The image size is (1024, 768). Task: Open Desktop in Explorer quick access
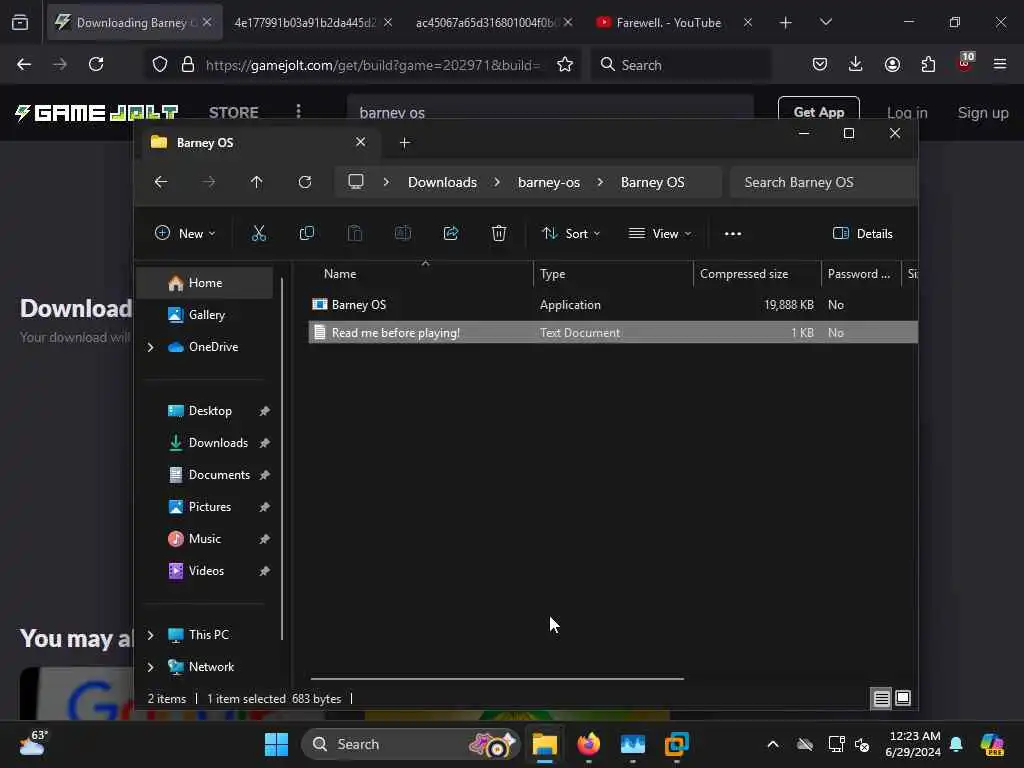click(205, 411)
